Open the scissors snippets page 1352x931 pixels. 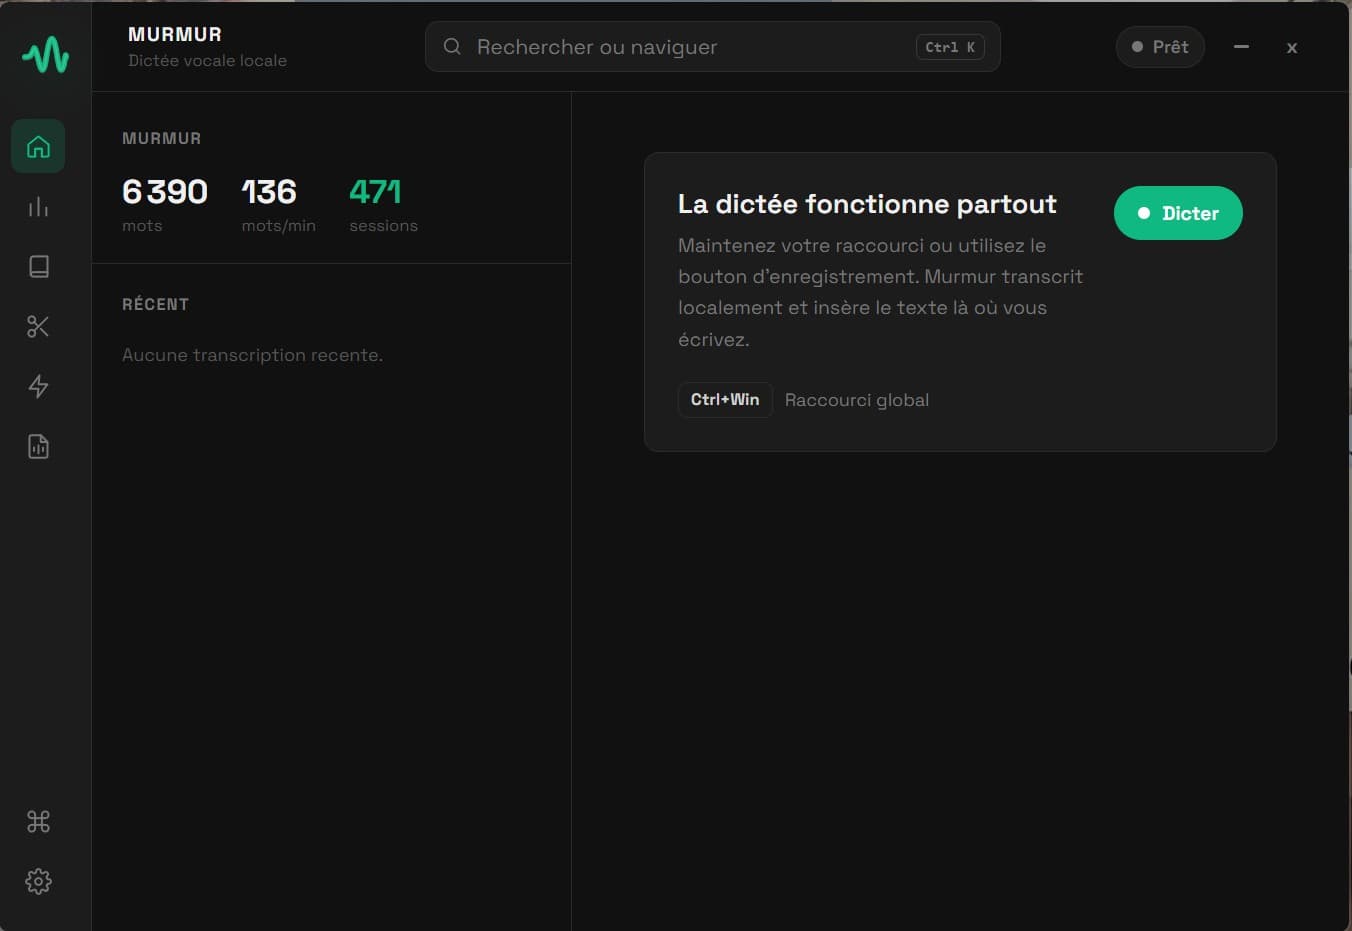click(x=38, y=326)
